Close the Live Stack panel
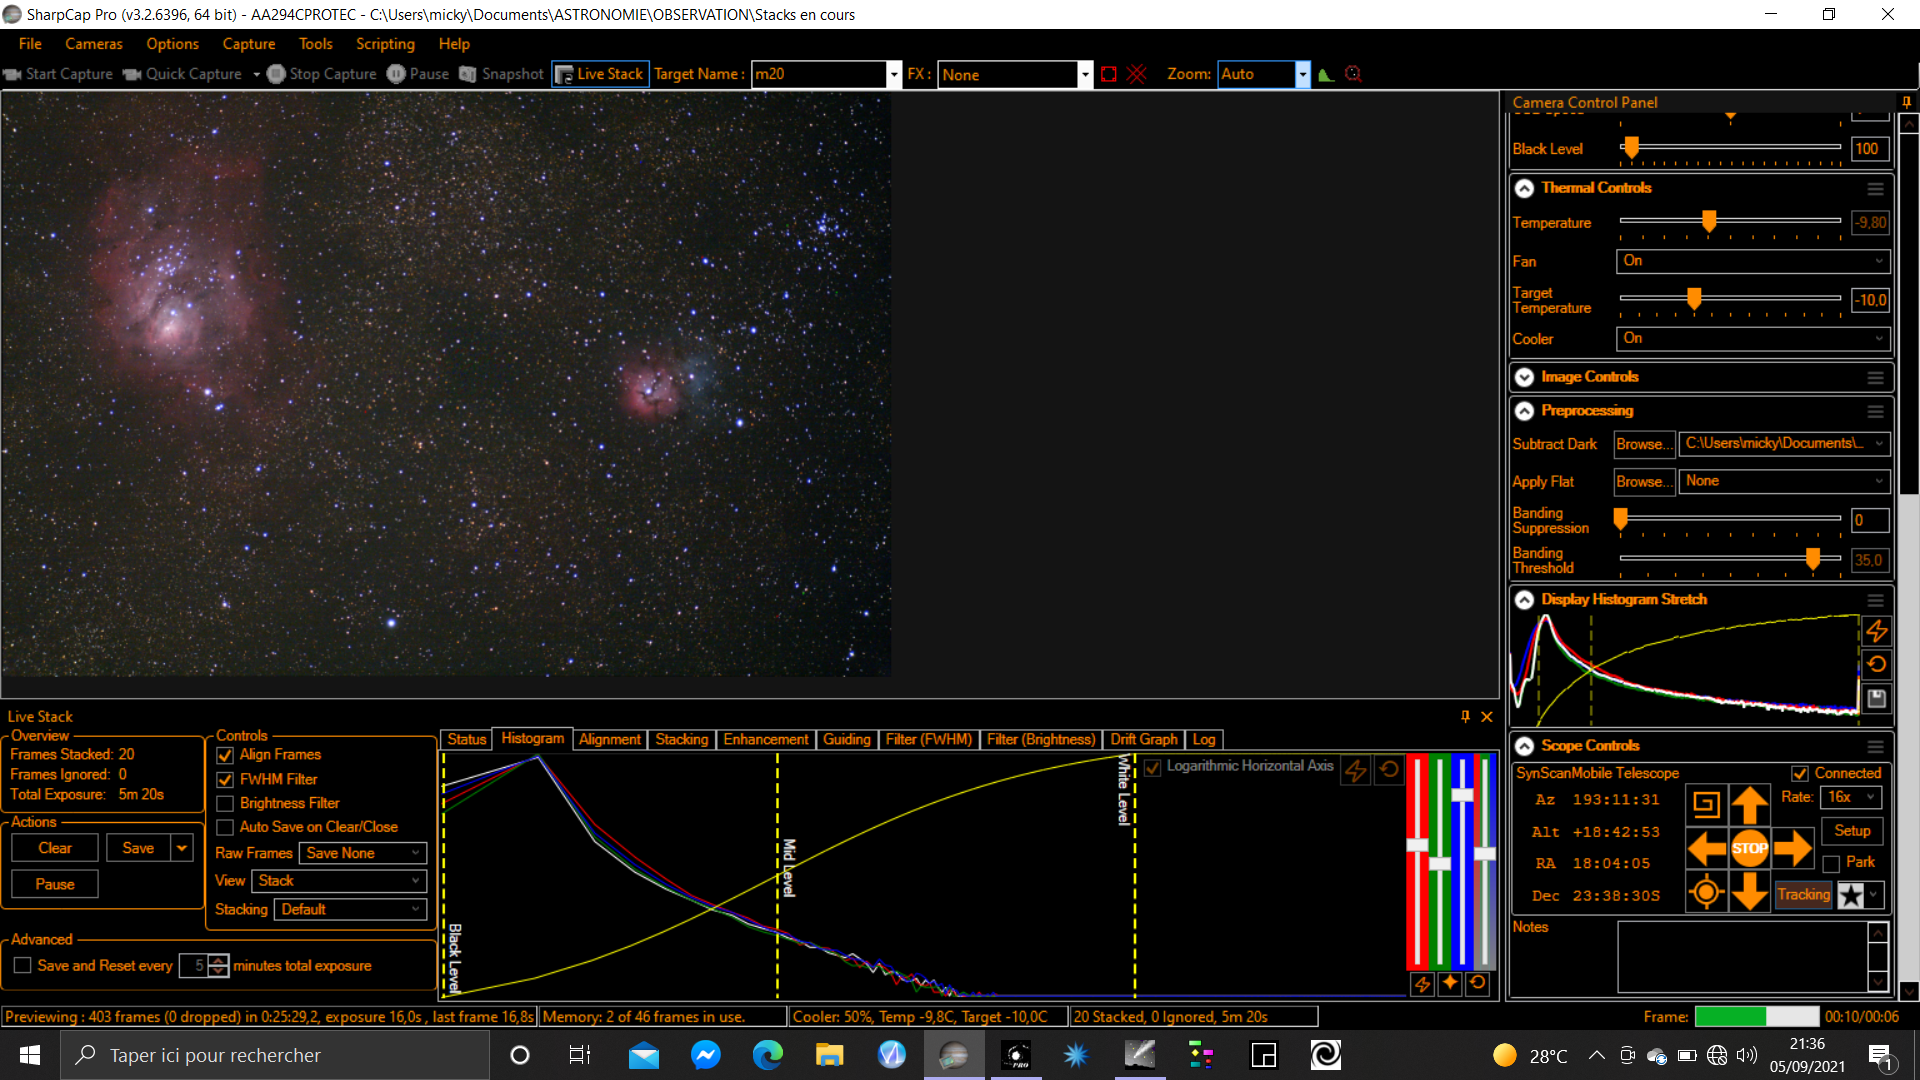Image resolution: width=1920 pixels, height=1080 pixels. pos(1487,716)
